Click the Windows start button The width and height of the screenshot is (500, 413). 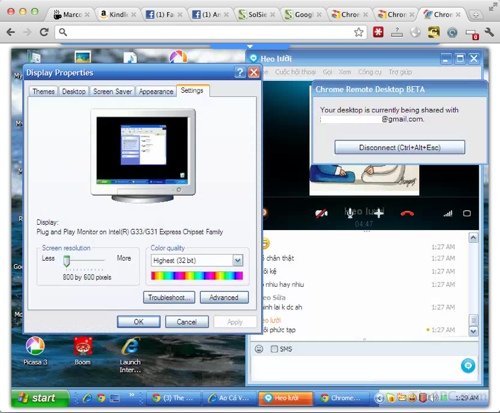point(39,398)
